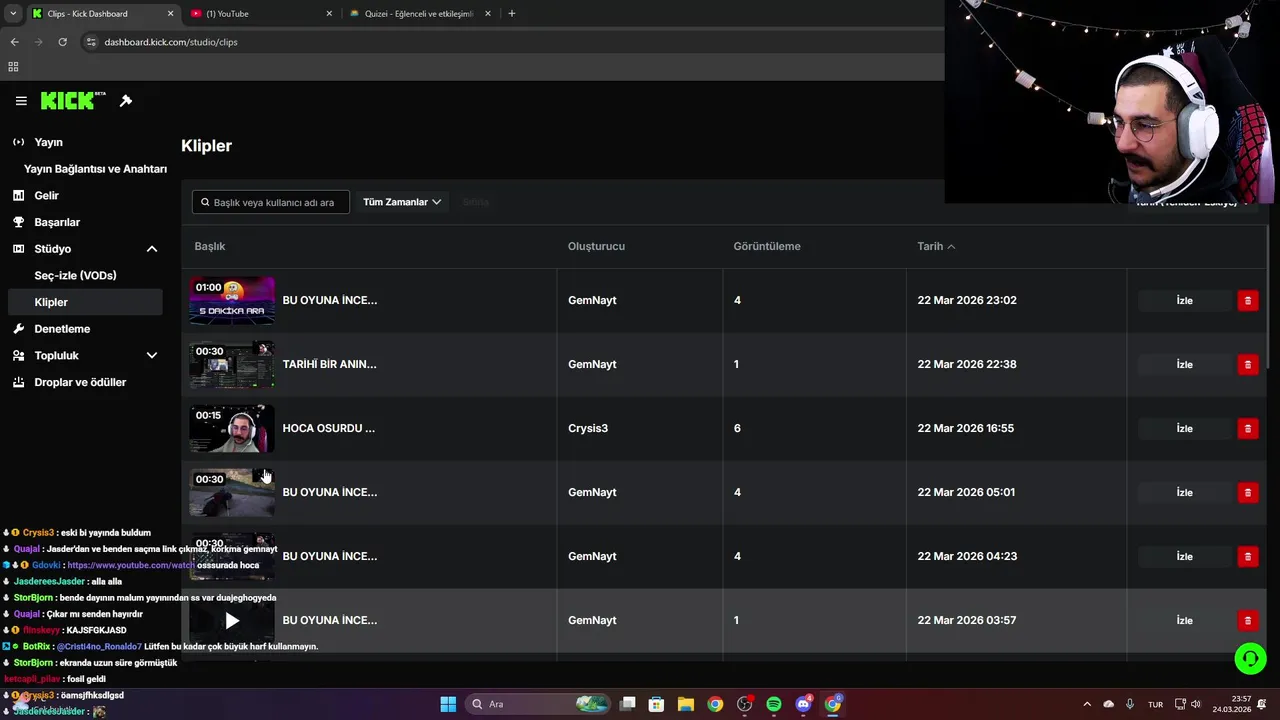Delete the 05:01 clip with trash icon

coord(1247,492)
